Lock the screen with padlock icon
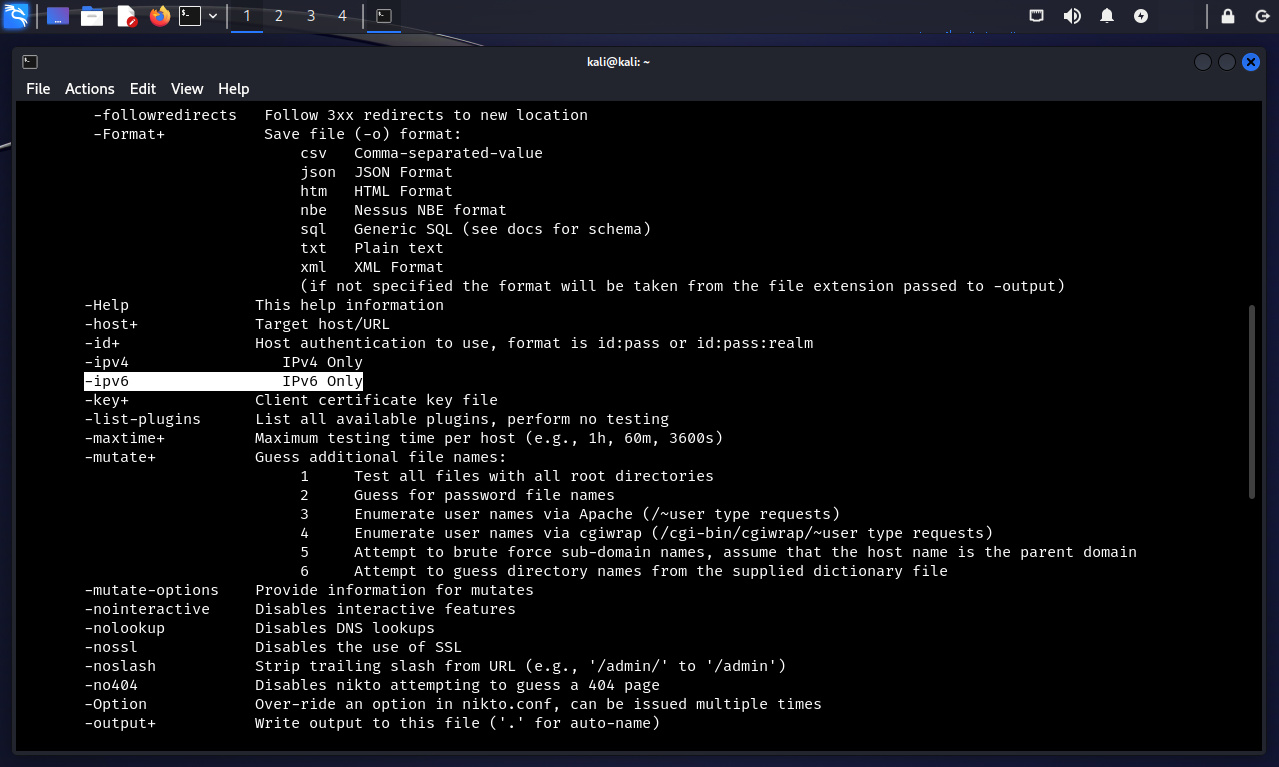Screen dimensions: 1279x767 1228,16
